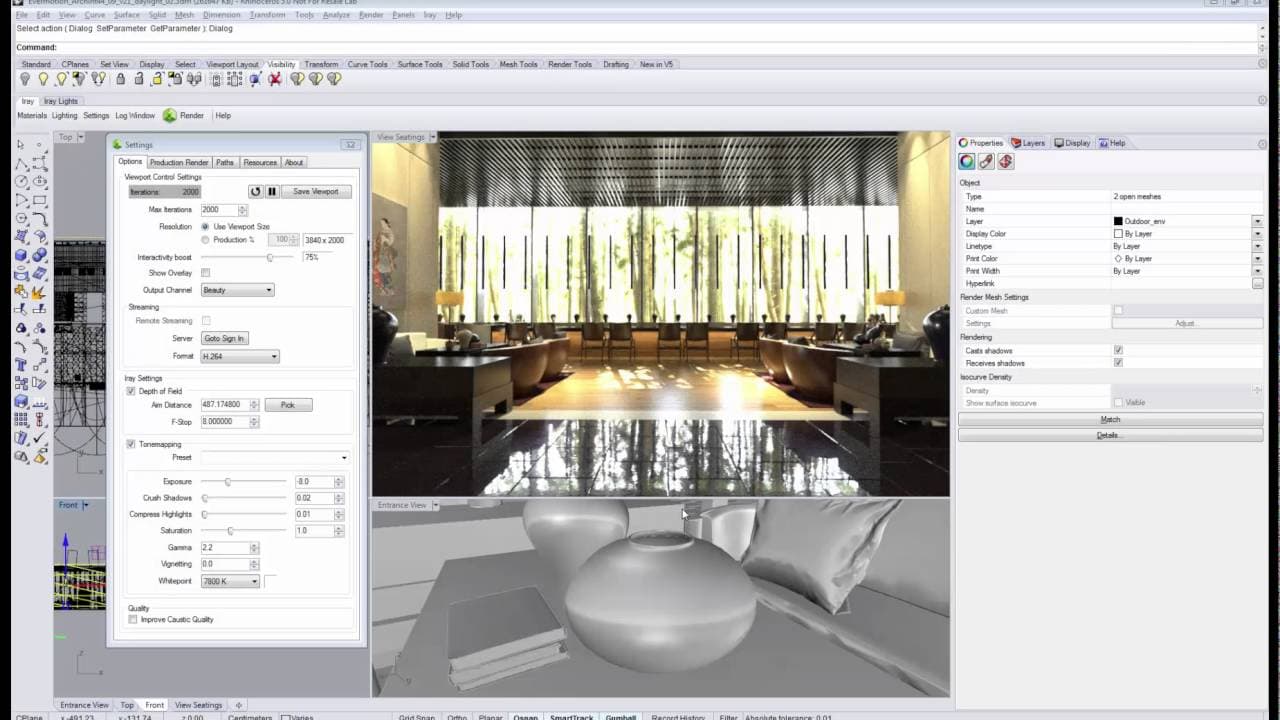This screenshot has width=1280, height=720.
Task: Open the Print Color dropdown arrow
Action: click(1257, 259)
